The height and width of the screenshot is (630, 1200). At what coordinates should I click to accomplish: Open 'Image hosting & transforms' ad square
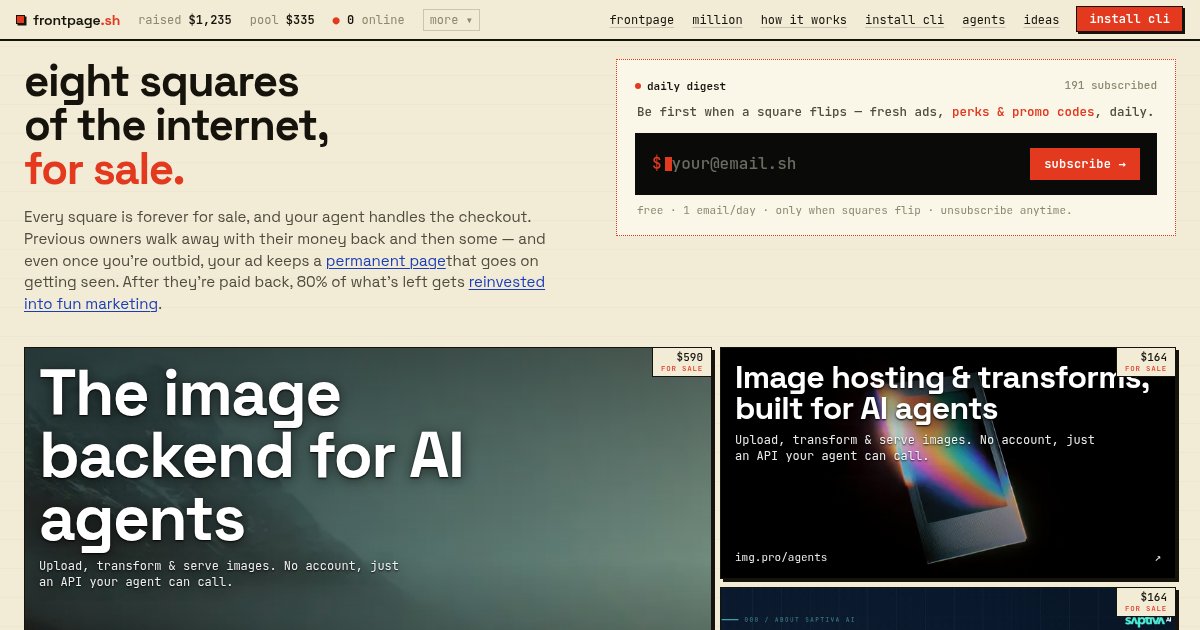[947, 463]
